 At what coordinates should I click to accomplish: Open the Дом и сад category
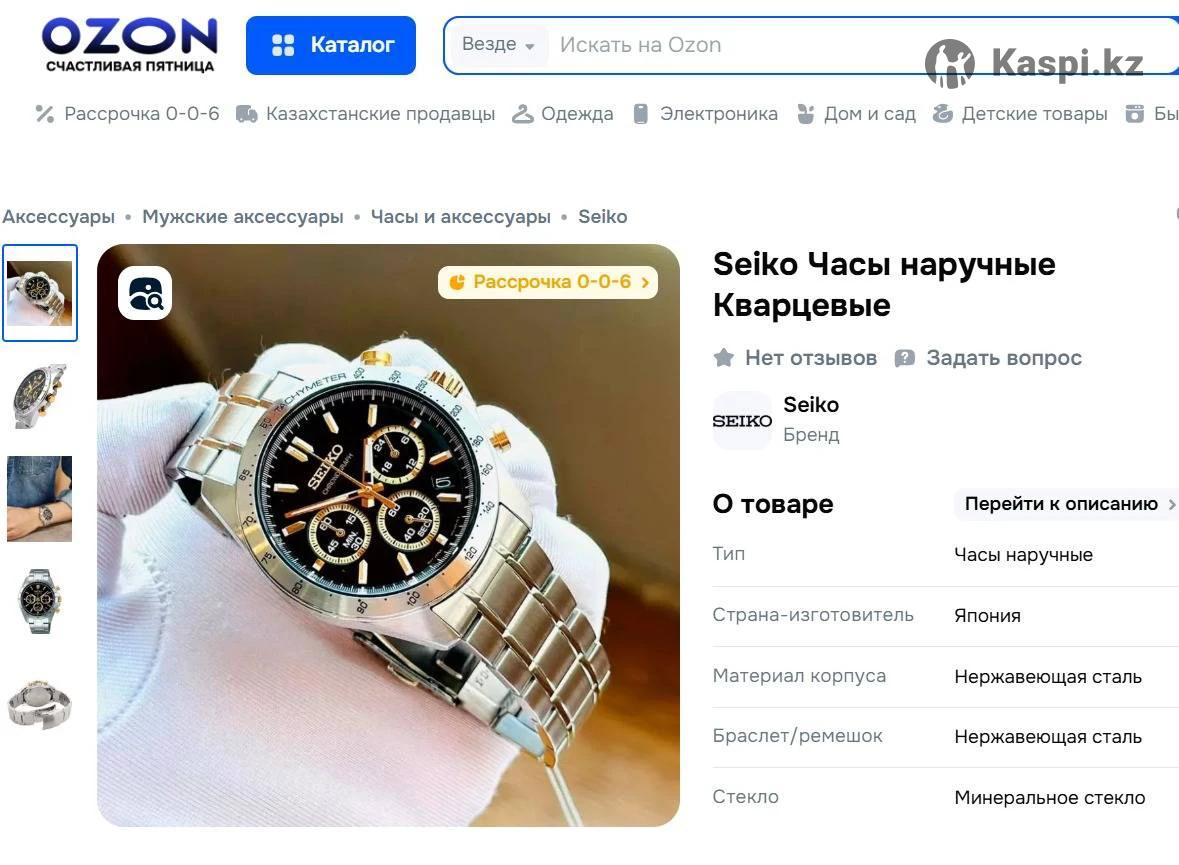pyautogui.click(x=856, y=114)
